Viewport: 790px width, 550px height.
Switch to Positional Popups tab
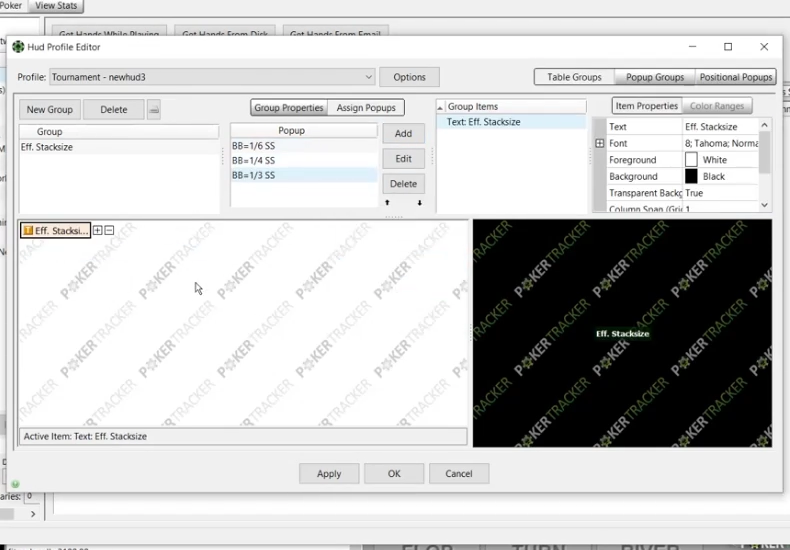click(736, 77)
